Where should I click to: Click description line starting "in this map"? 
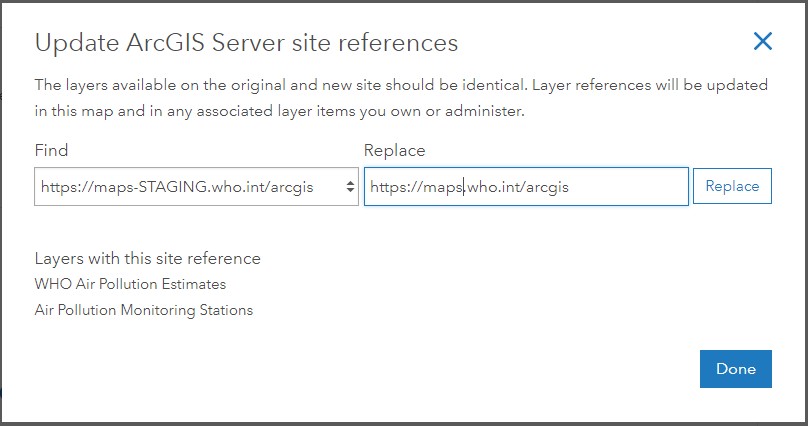(280, 111)
